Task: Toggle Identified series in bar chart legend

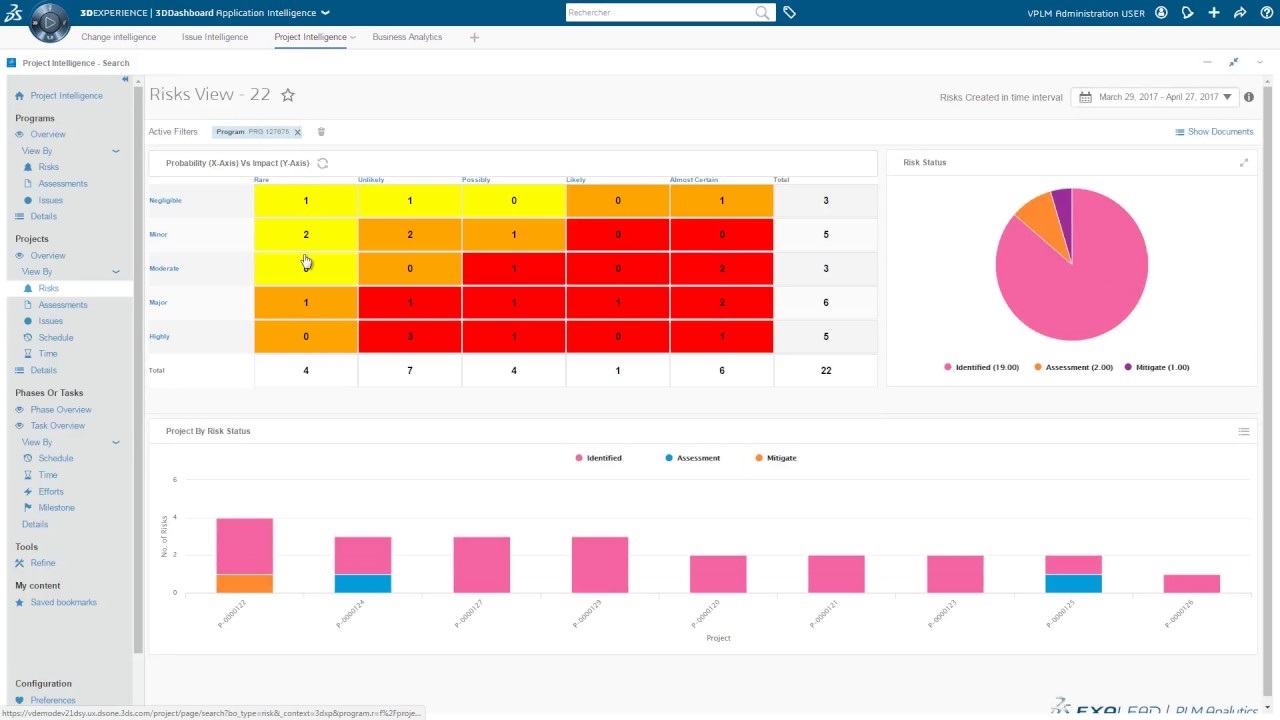Action: click(x=598, y=458)
